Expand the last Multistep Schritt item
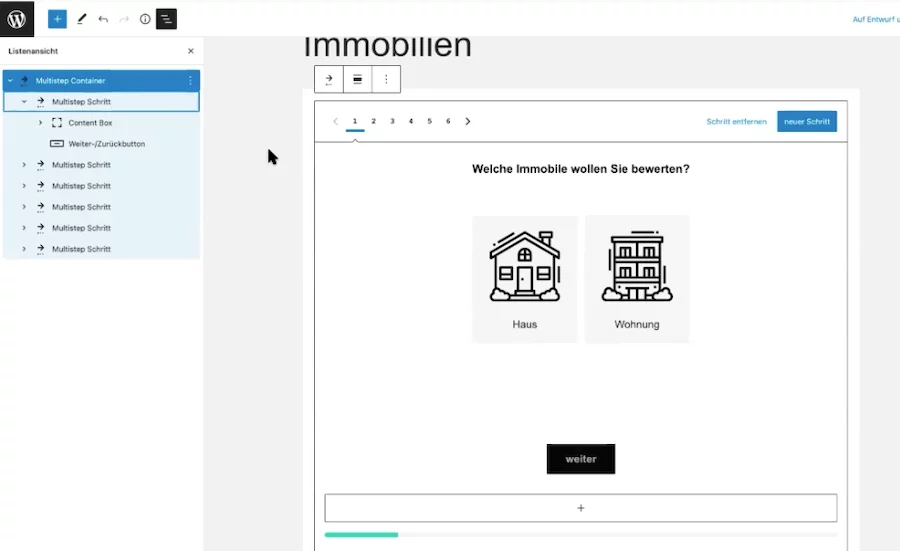 point(24,249)
